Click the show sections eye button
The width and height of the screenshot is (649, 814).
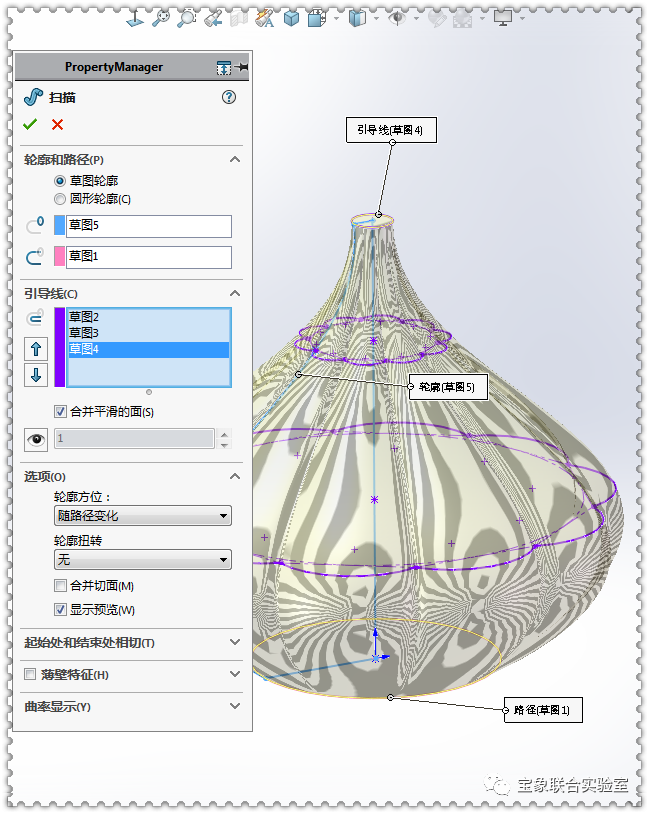[36, 439]
